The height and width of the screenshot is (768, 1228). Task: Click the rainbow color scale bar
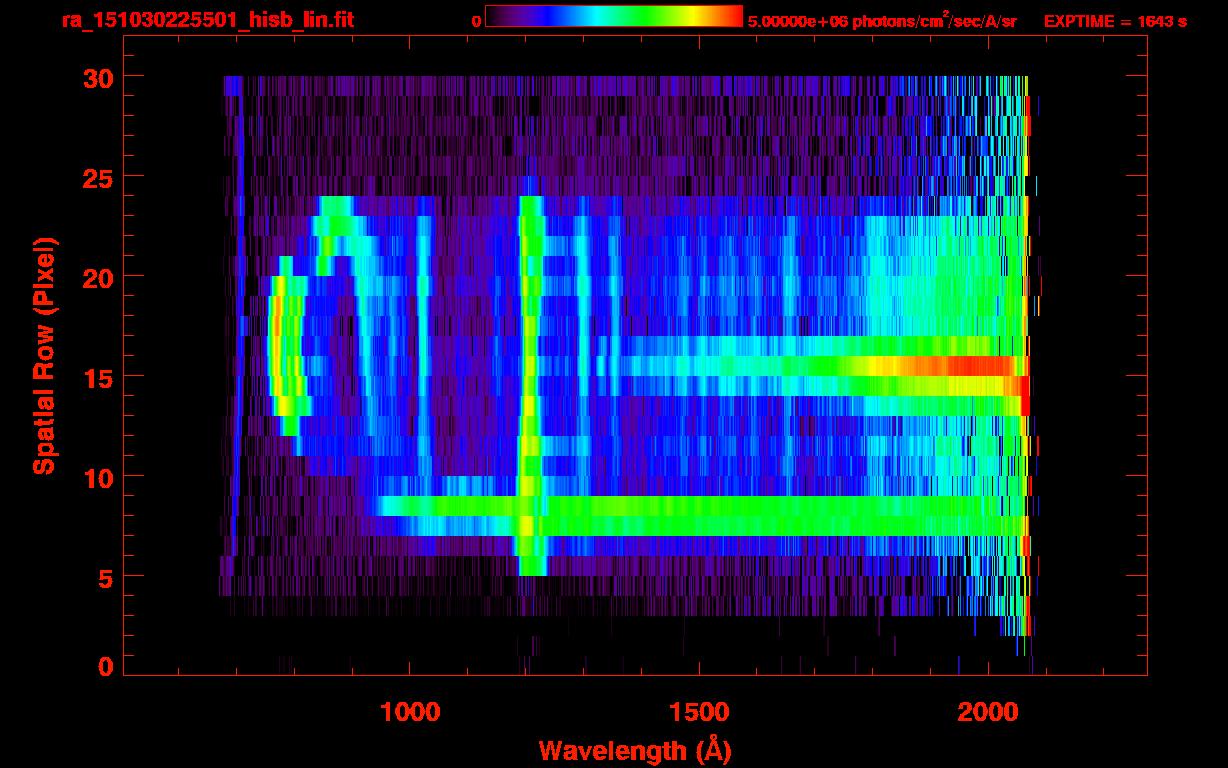(x=614, y=17)
